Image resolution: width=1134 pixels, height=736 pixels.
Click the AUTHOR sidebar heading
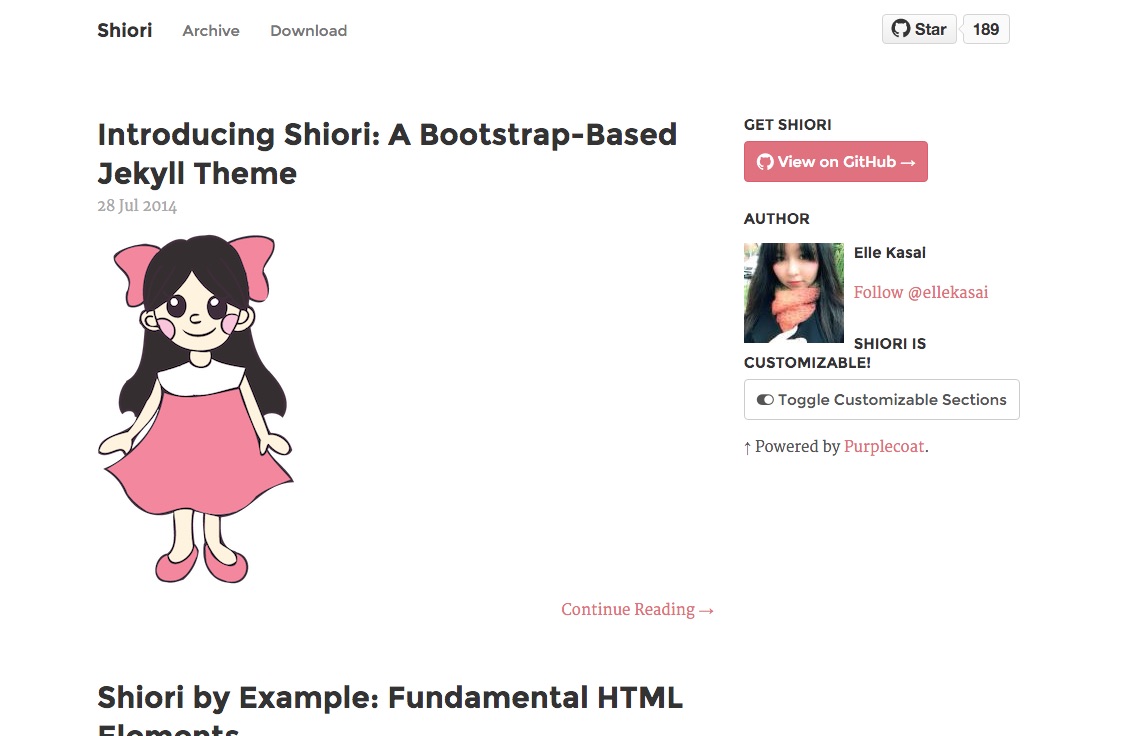click(x=776, y=219)
